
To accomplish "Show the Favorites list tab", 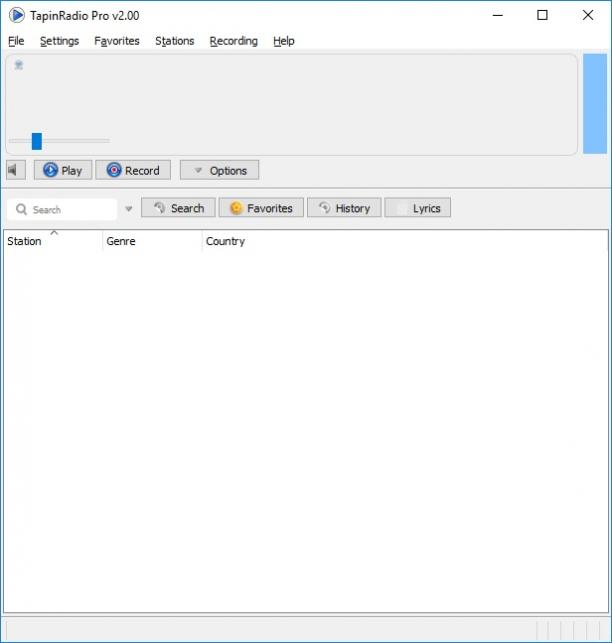I will (x=261, y=207).
